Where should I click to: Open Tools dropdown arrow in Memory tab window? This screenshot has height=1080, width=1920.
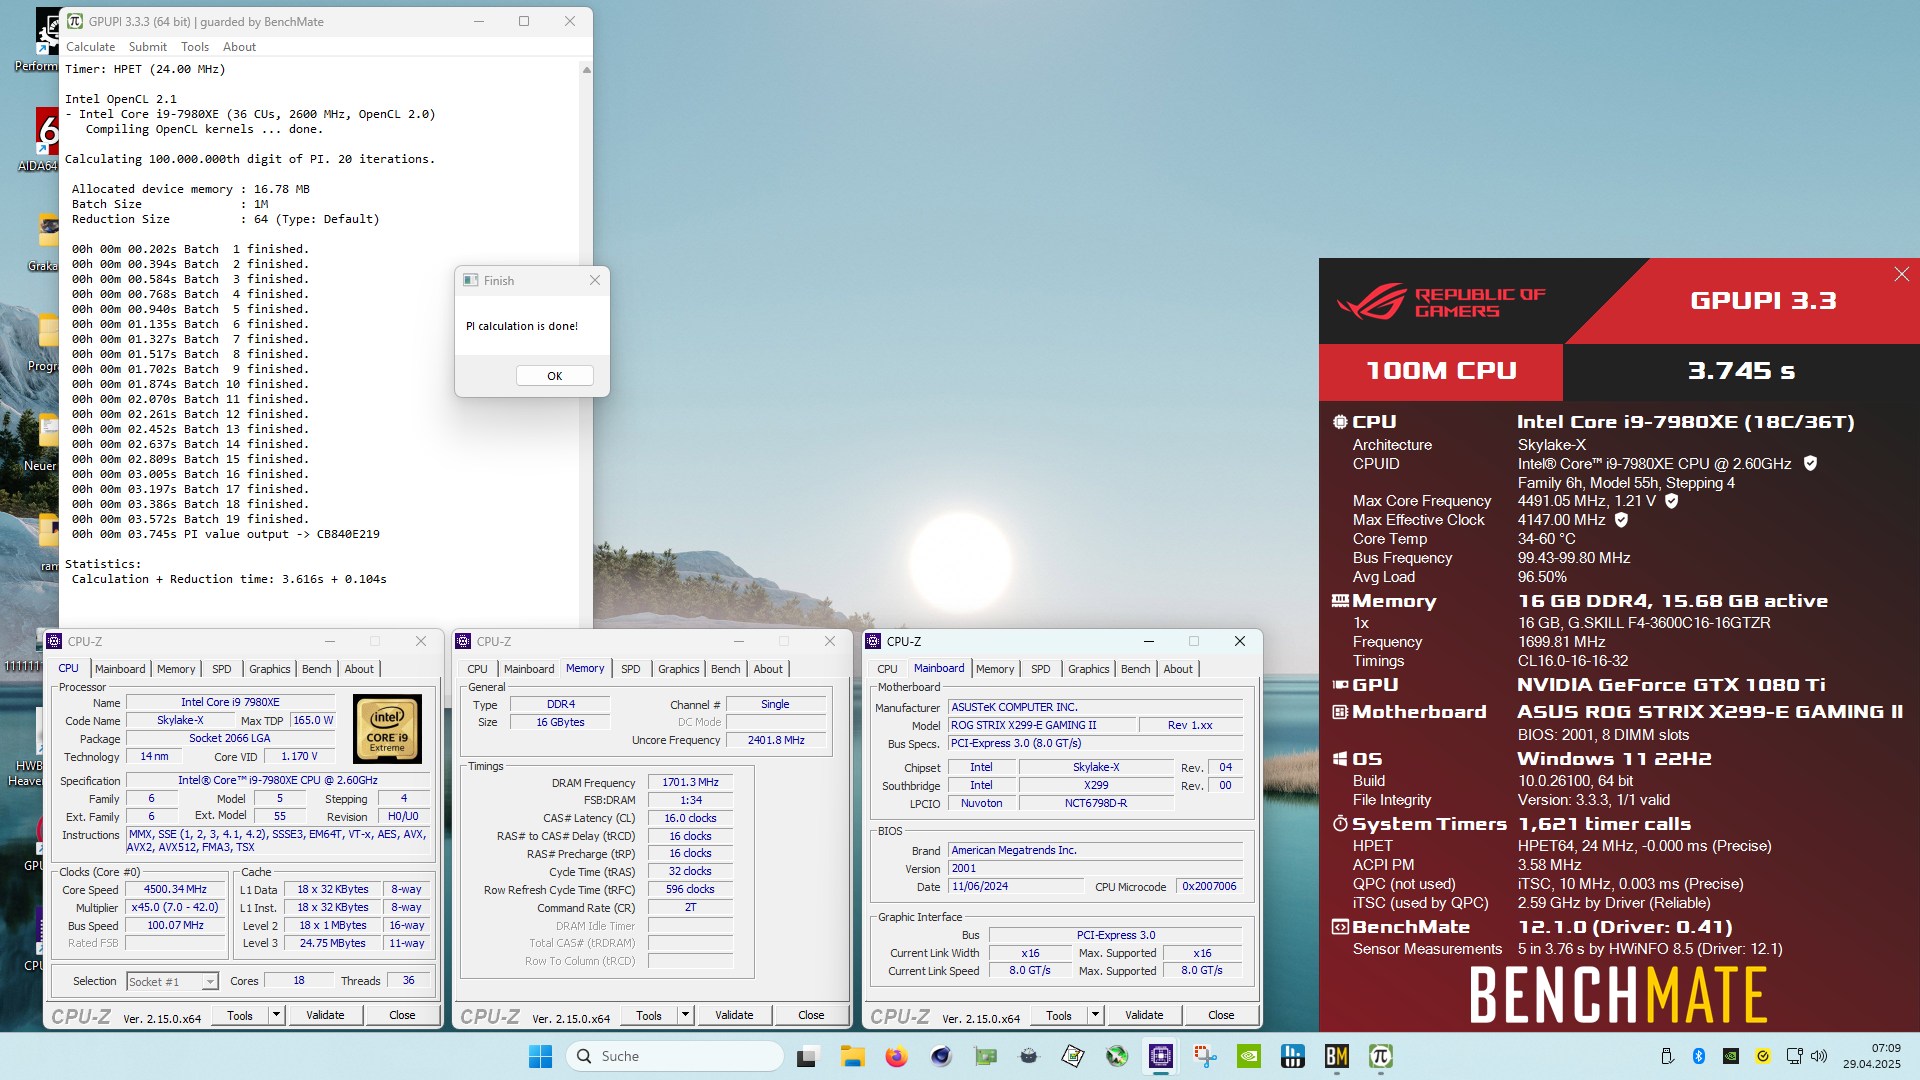click(x=685, y=1015)
